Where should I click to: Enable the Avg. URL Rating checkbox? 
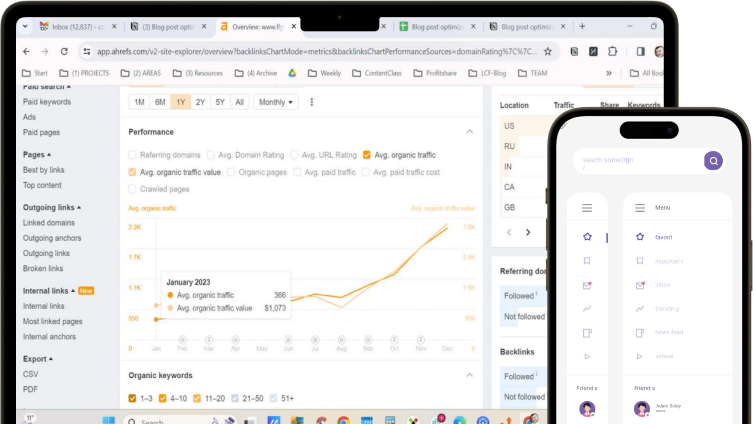tap(294, 155)
